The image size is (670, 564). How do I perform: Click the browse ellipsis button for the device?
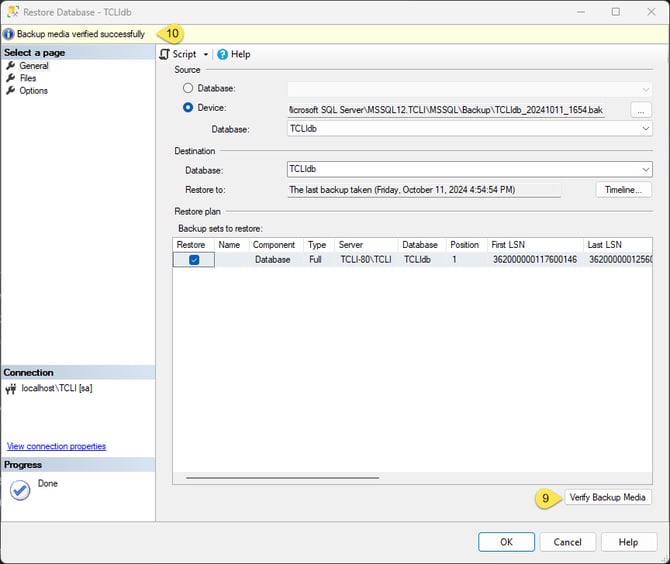pos(641,109)
